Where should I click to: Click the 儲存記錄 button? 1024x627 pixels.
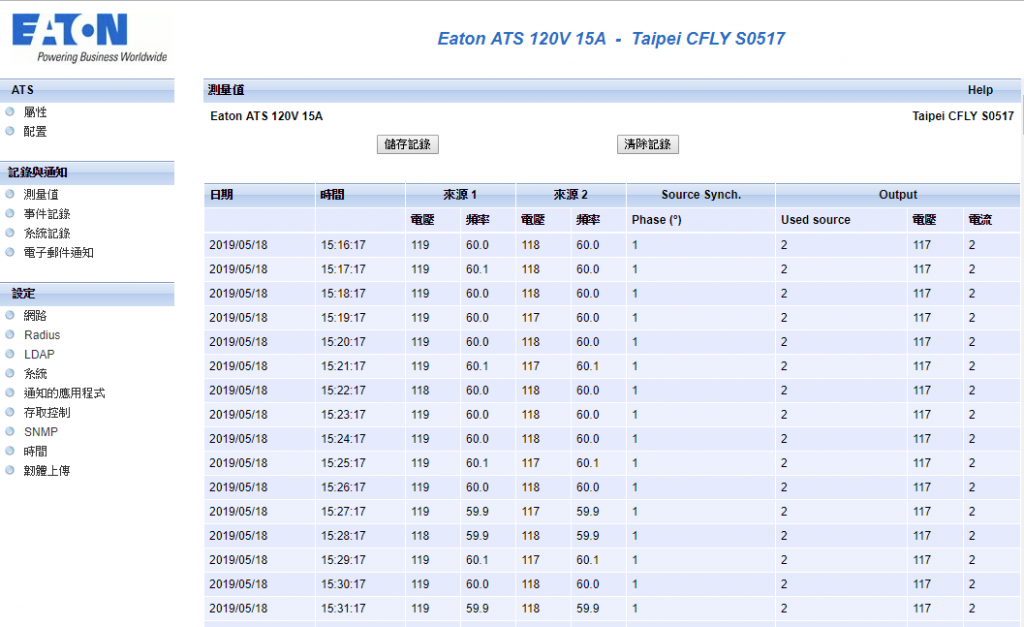pos(408,144)
